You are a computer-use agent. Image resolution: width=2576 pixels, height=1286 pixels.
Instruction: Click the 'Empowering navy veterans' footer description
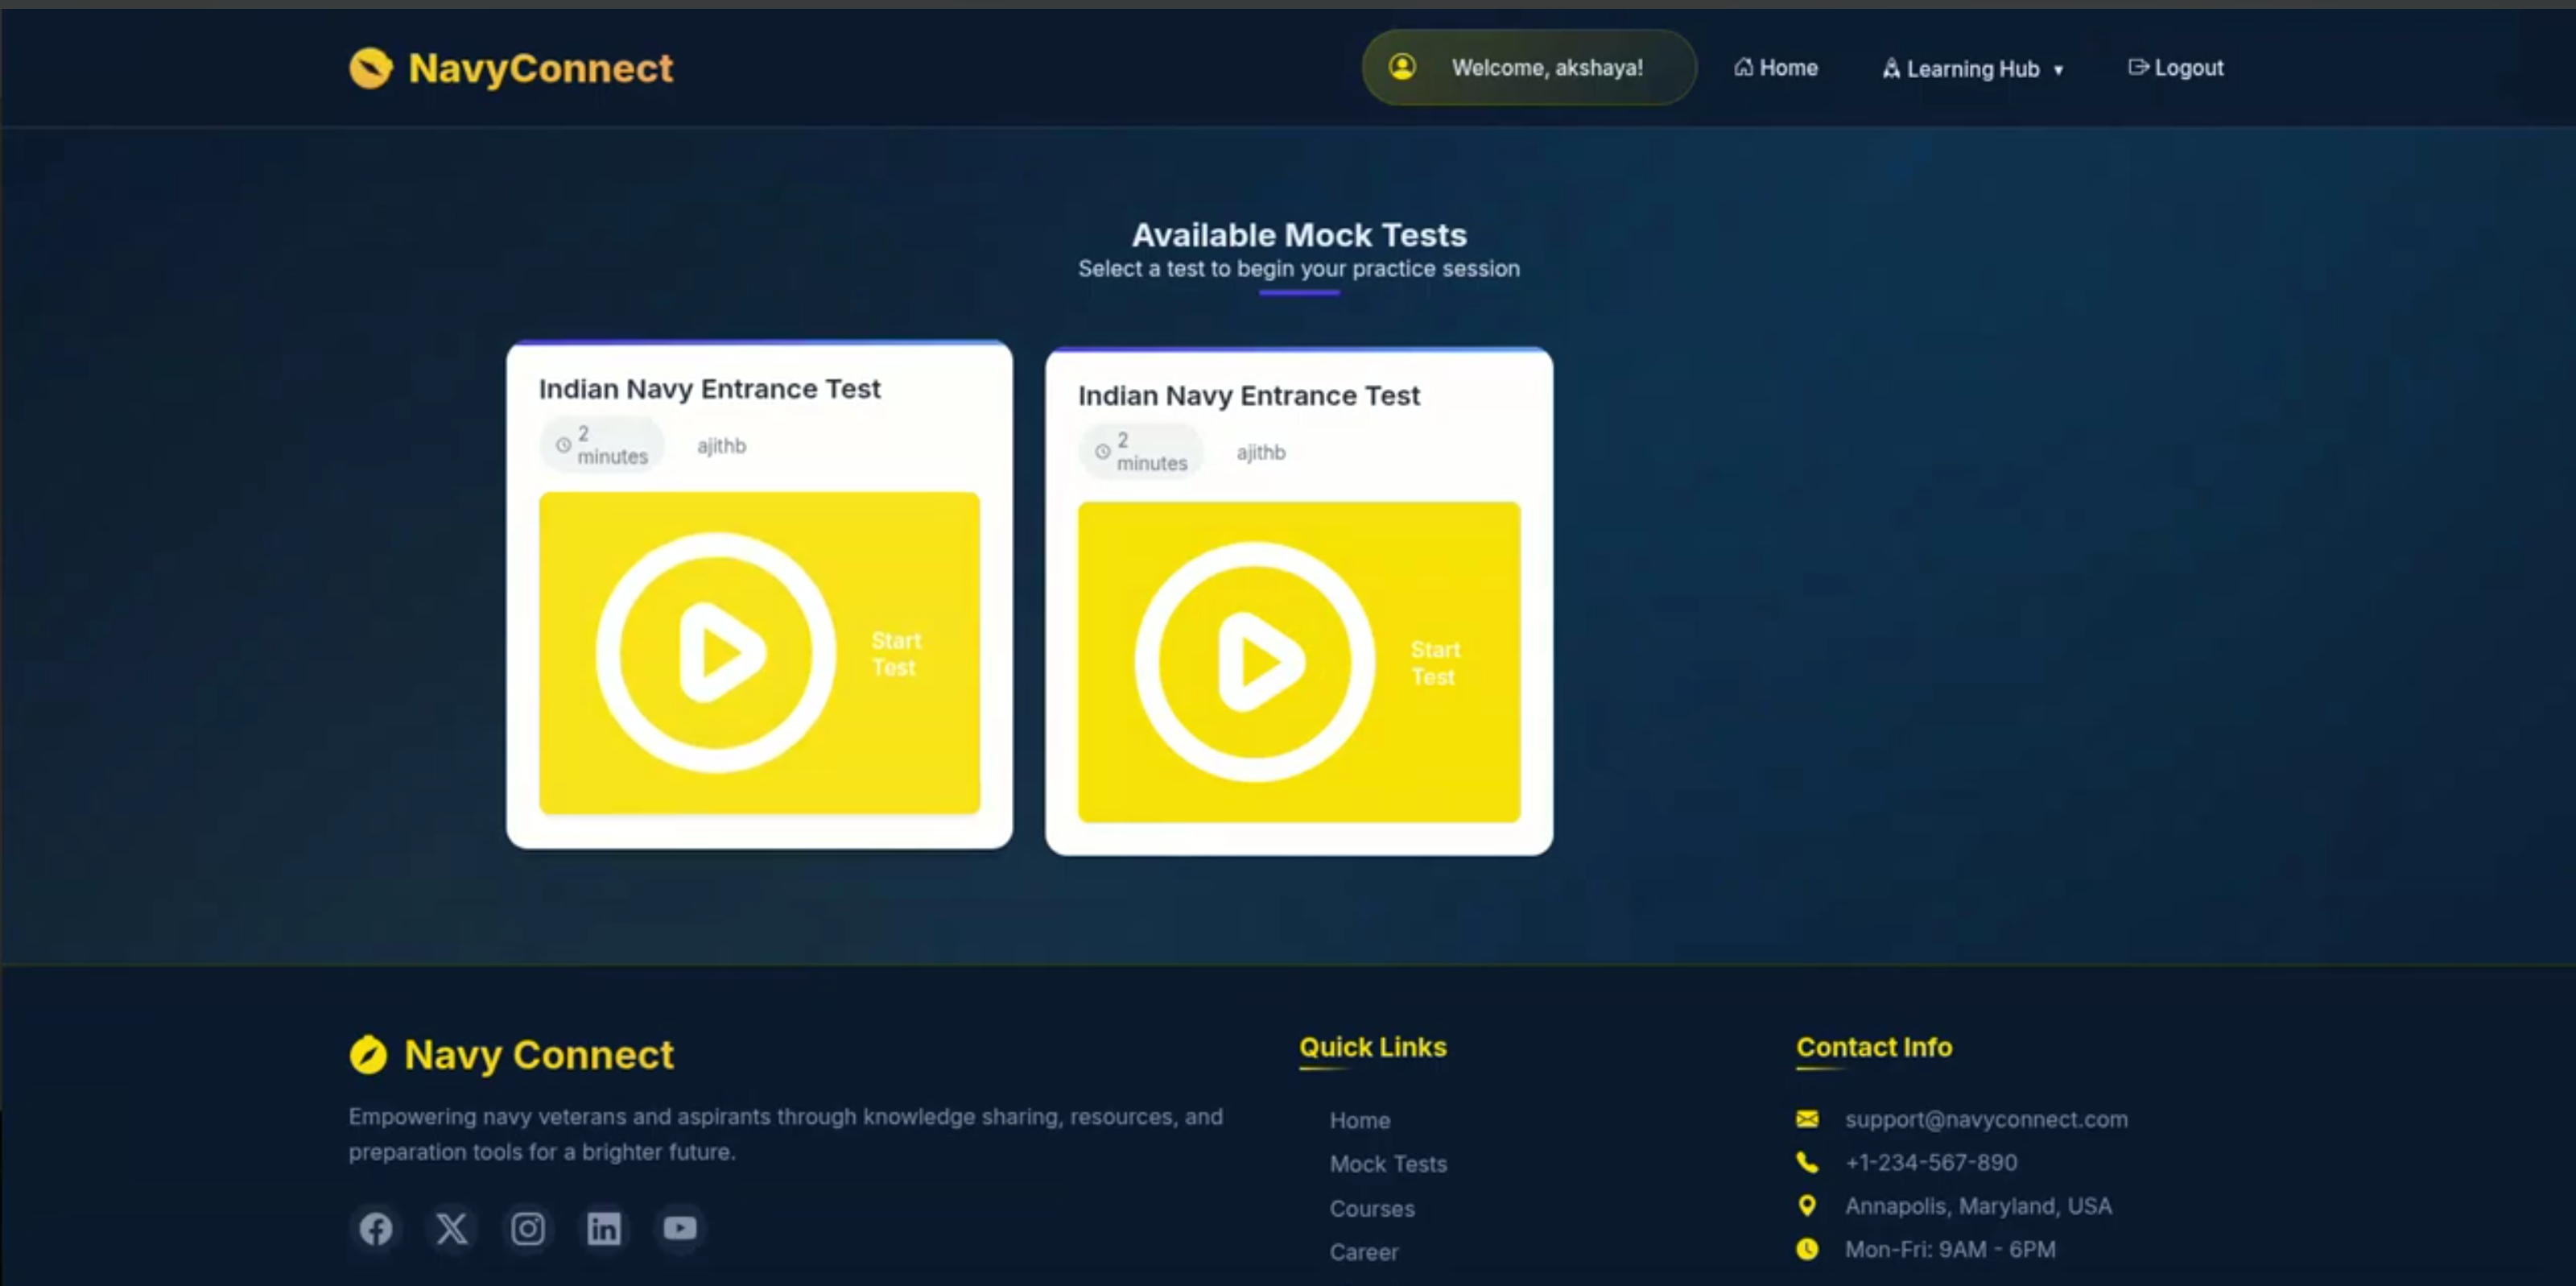click(785, 1134)
